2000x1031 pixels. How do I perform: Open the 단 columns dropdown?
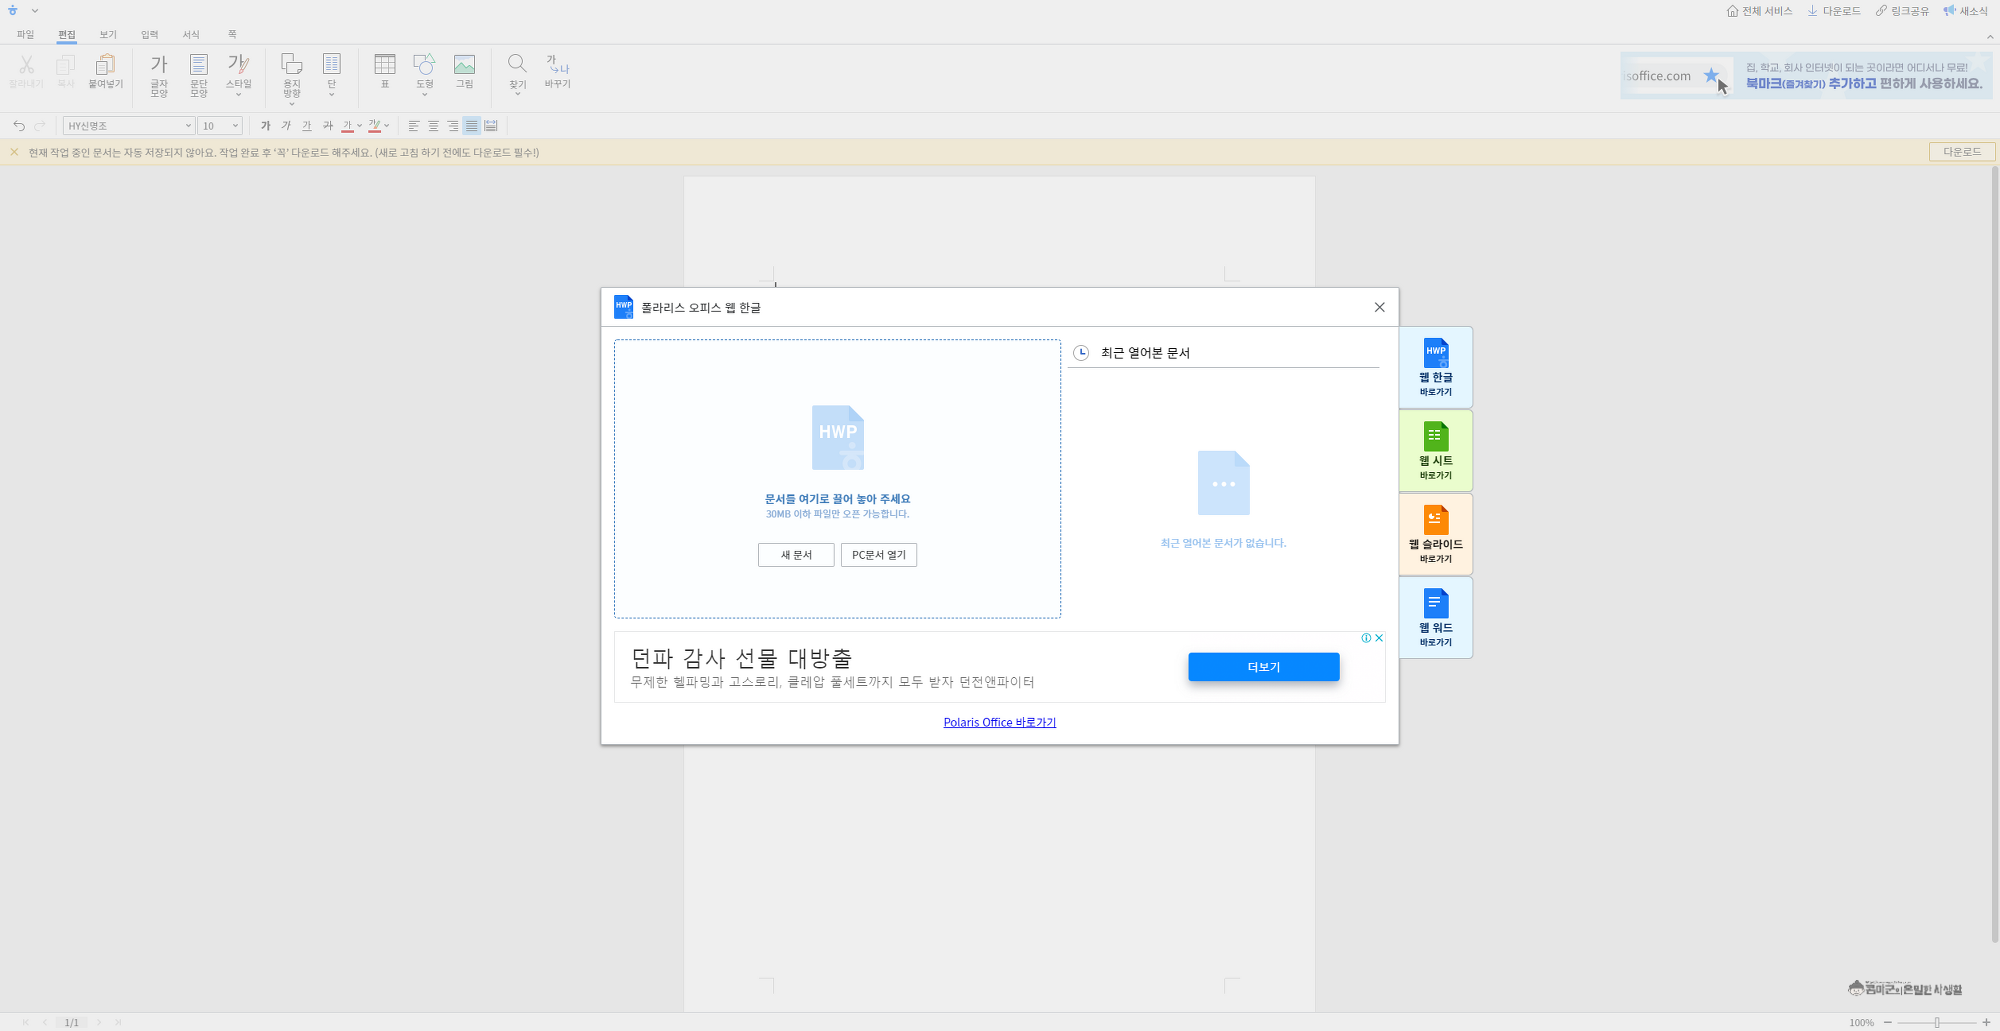click(x=332, y=75)
